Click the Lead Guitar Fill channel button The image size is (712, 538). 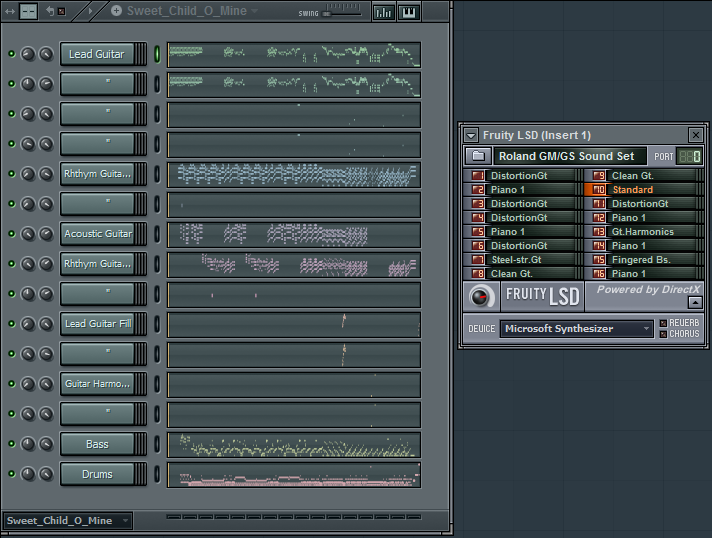(x=97, y=324)
